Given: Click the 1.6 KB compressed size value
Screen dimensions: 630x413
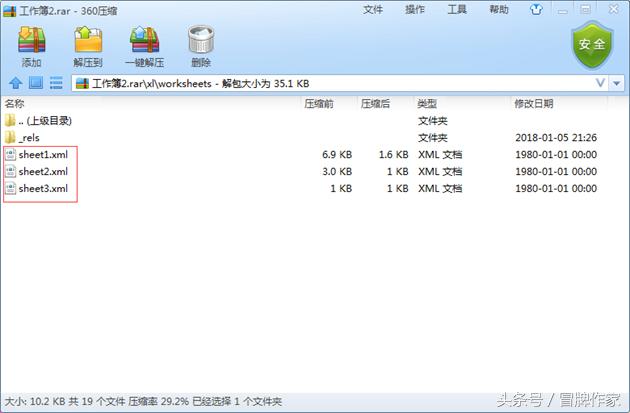Looking at the screenshot, I should pyautogui.click(x=393, y=154).
